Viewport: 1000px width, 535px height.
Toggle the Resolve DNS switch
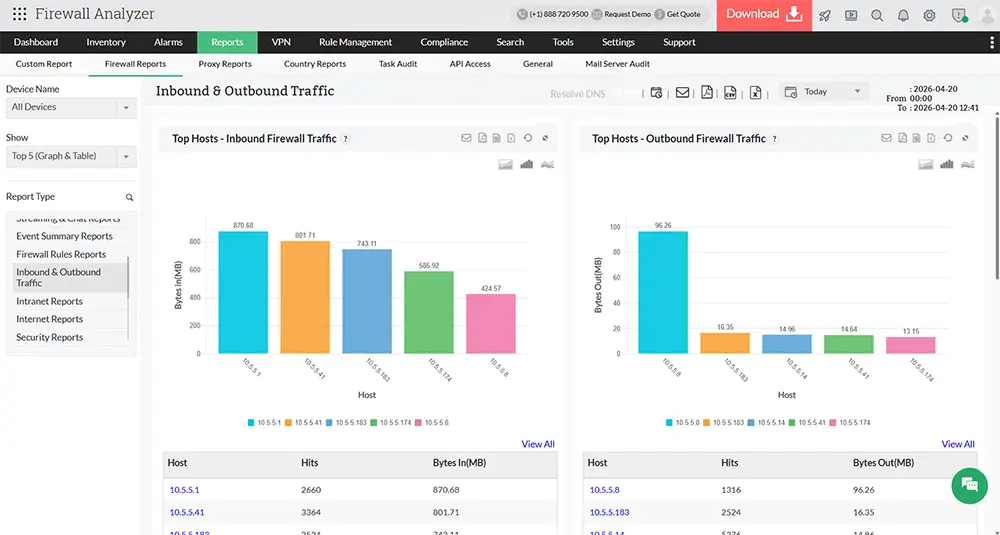(x=624, y=93)
